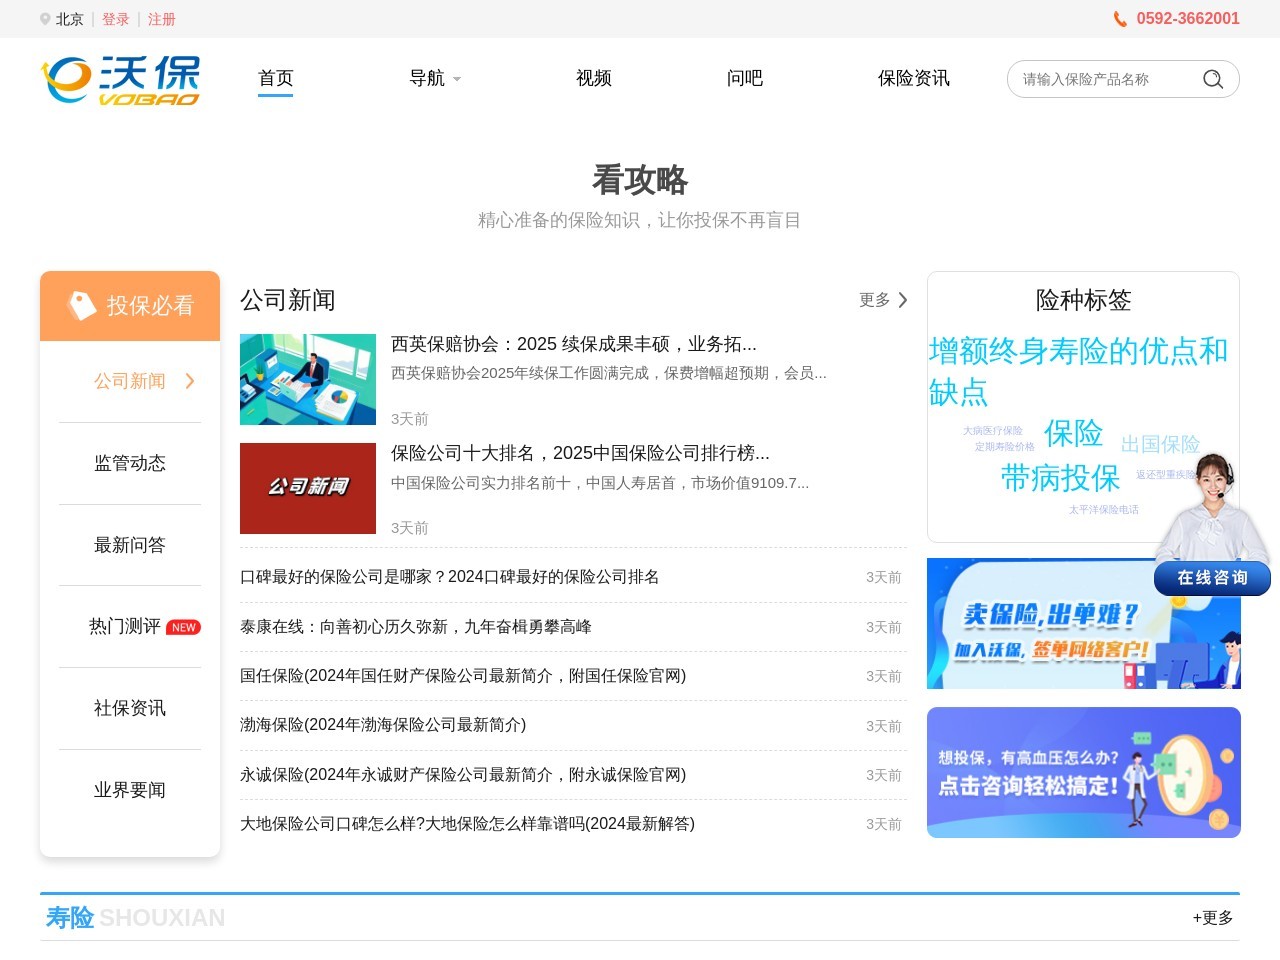The width and height of the screenshot is (1280, 960).
Task: Click the location pin icon beside 北京
Action: pyautogui.click(x=45, y=19)
